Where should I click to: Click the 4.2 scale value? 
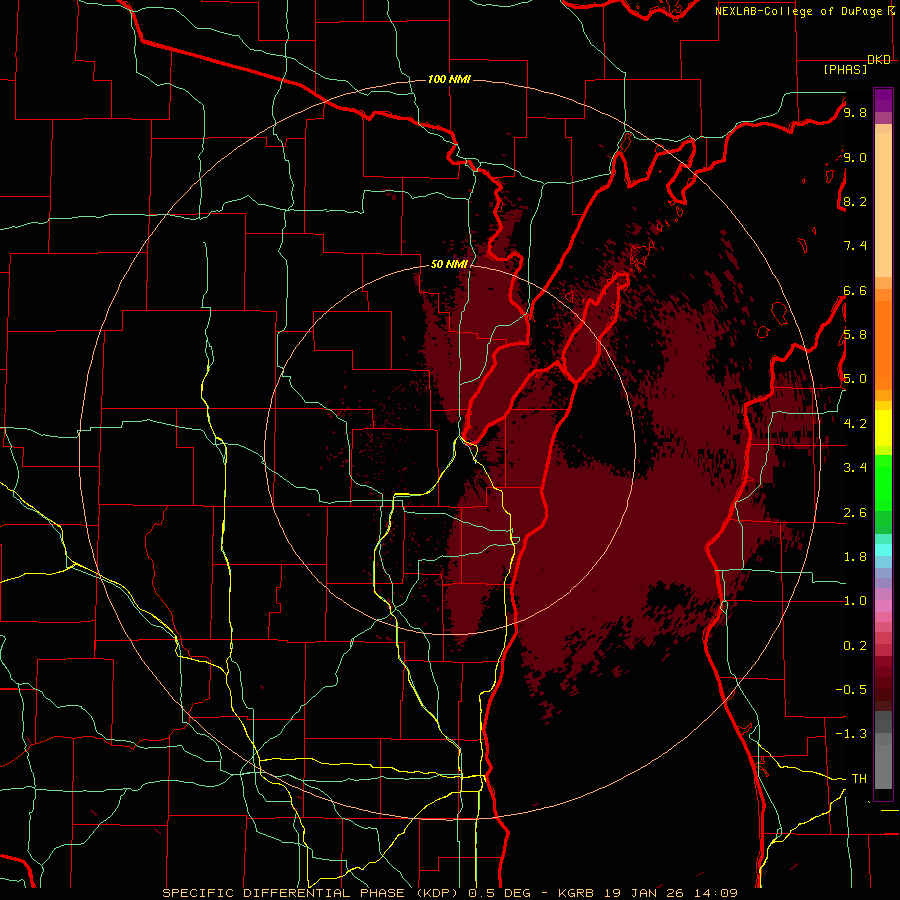click(855, 424)
